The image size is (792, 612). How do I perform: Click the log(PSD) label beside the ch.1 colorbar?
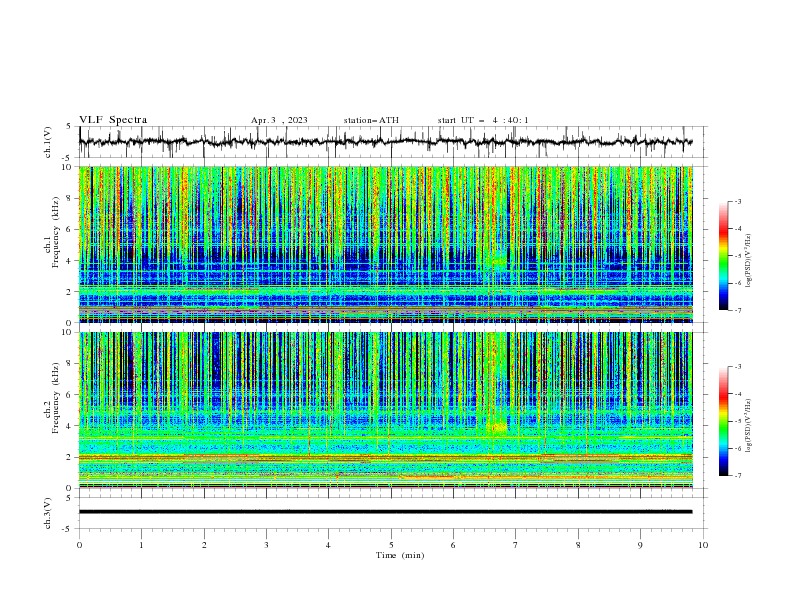pos(748,261)
